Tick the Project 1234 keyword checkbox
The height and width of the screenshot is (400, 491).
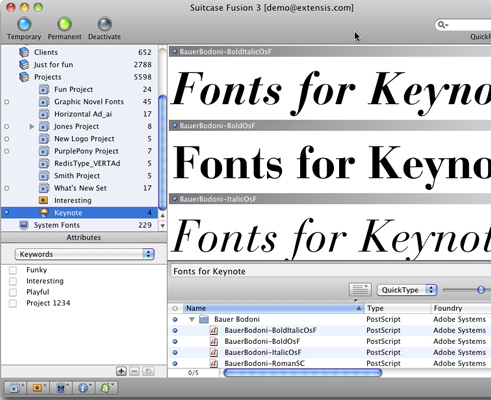pyautogui.click(x=13, y=304)
